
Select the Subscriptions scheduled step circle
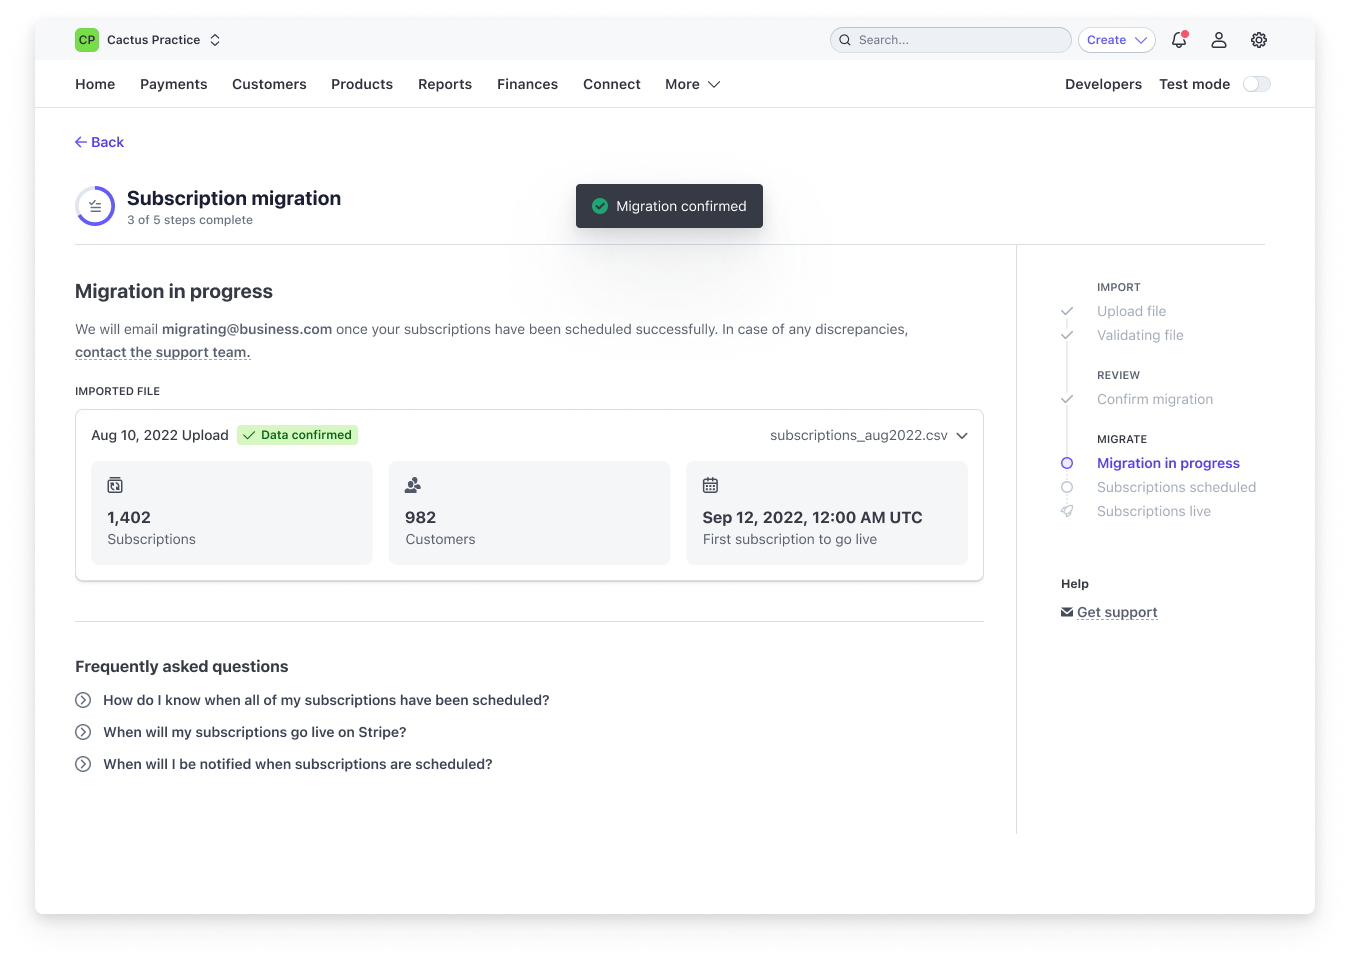tap(1067, 487)
